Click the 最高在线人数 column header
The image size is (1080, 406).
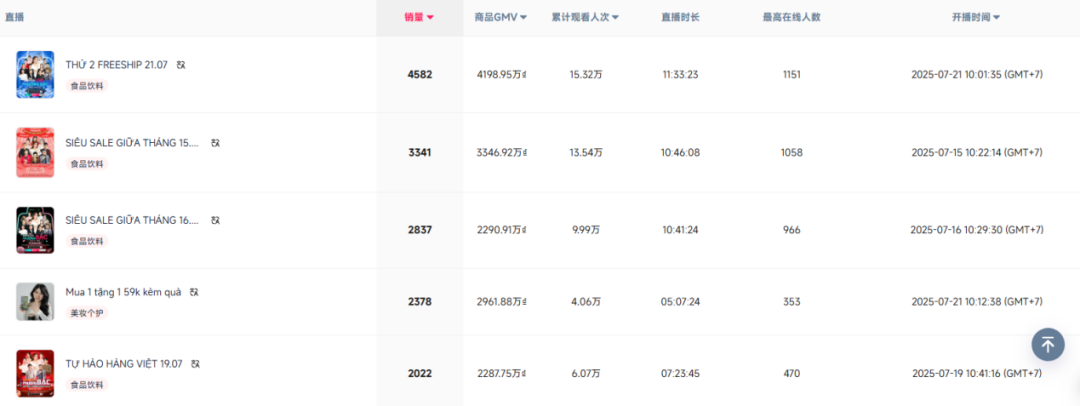[791, 17]
